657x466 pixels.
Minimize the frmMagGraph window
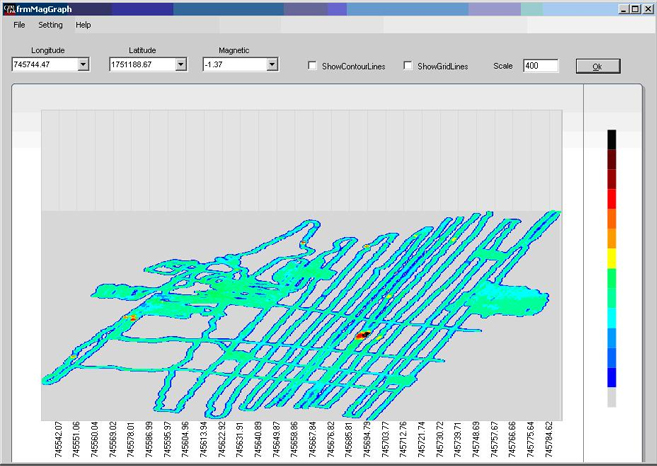pyautogui.click(x=623, y=9)
